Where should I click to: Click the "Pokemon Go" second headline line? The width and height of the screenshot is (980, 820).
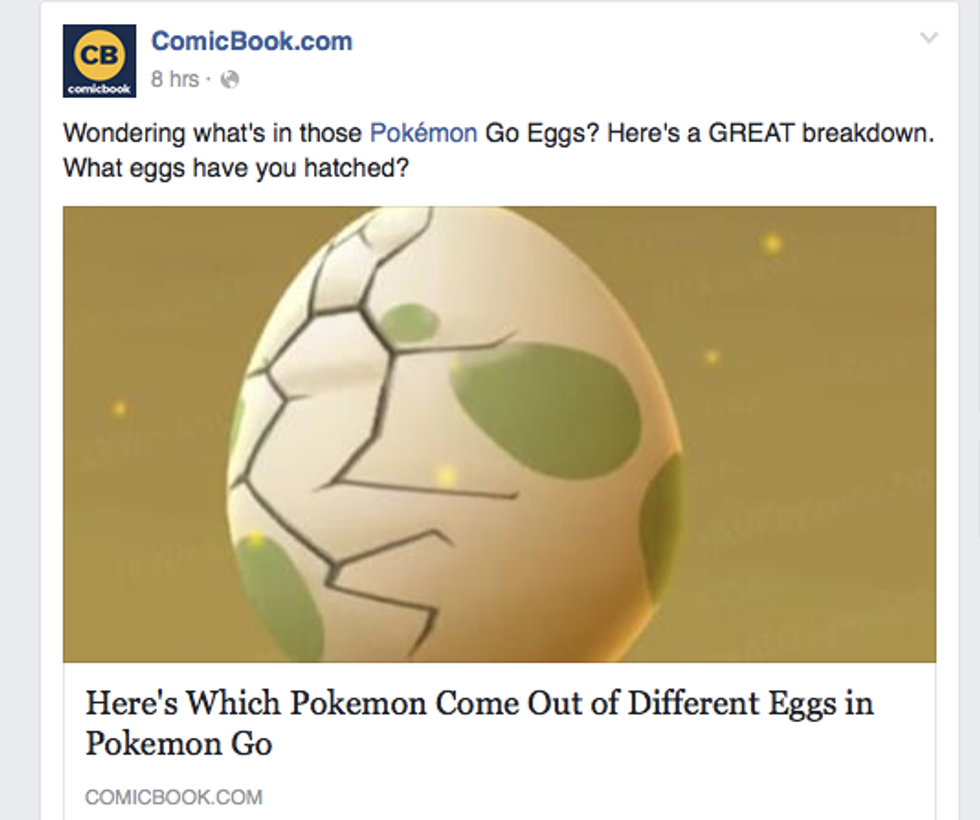tap(178, 744)
